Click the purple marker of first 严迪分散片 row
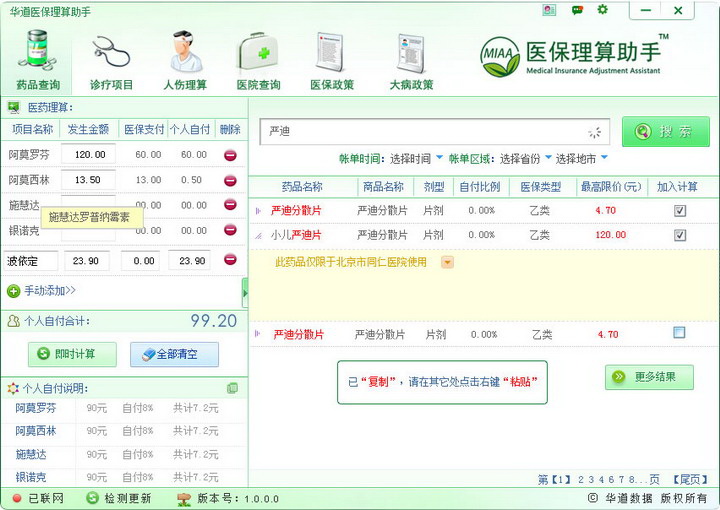Image resolution: width=720 pixels, height=510 pixels. click(258, 211)
